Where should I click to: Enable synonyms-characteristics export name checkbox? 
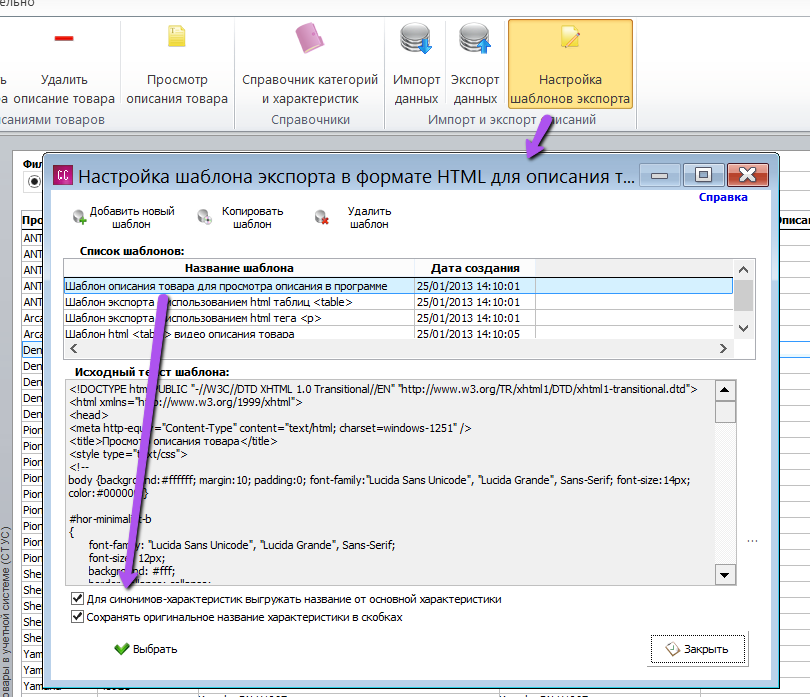77,599
